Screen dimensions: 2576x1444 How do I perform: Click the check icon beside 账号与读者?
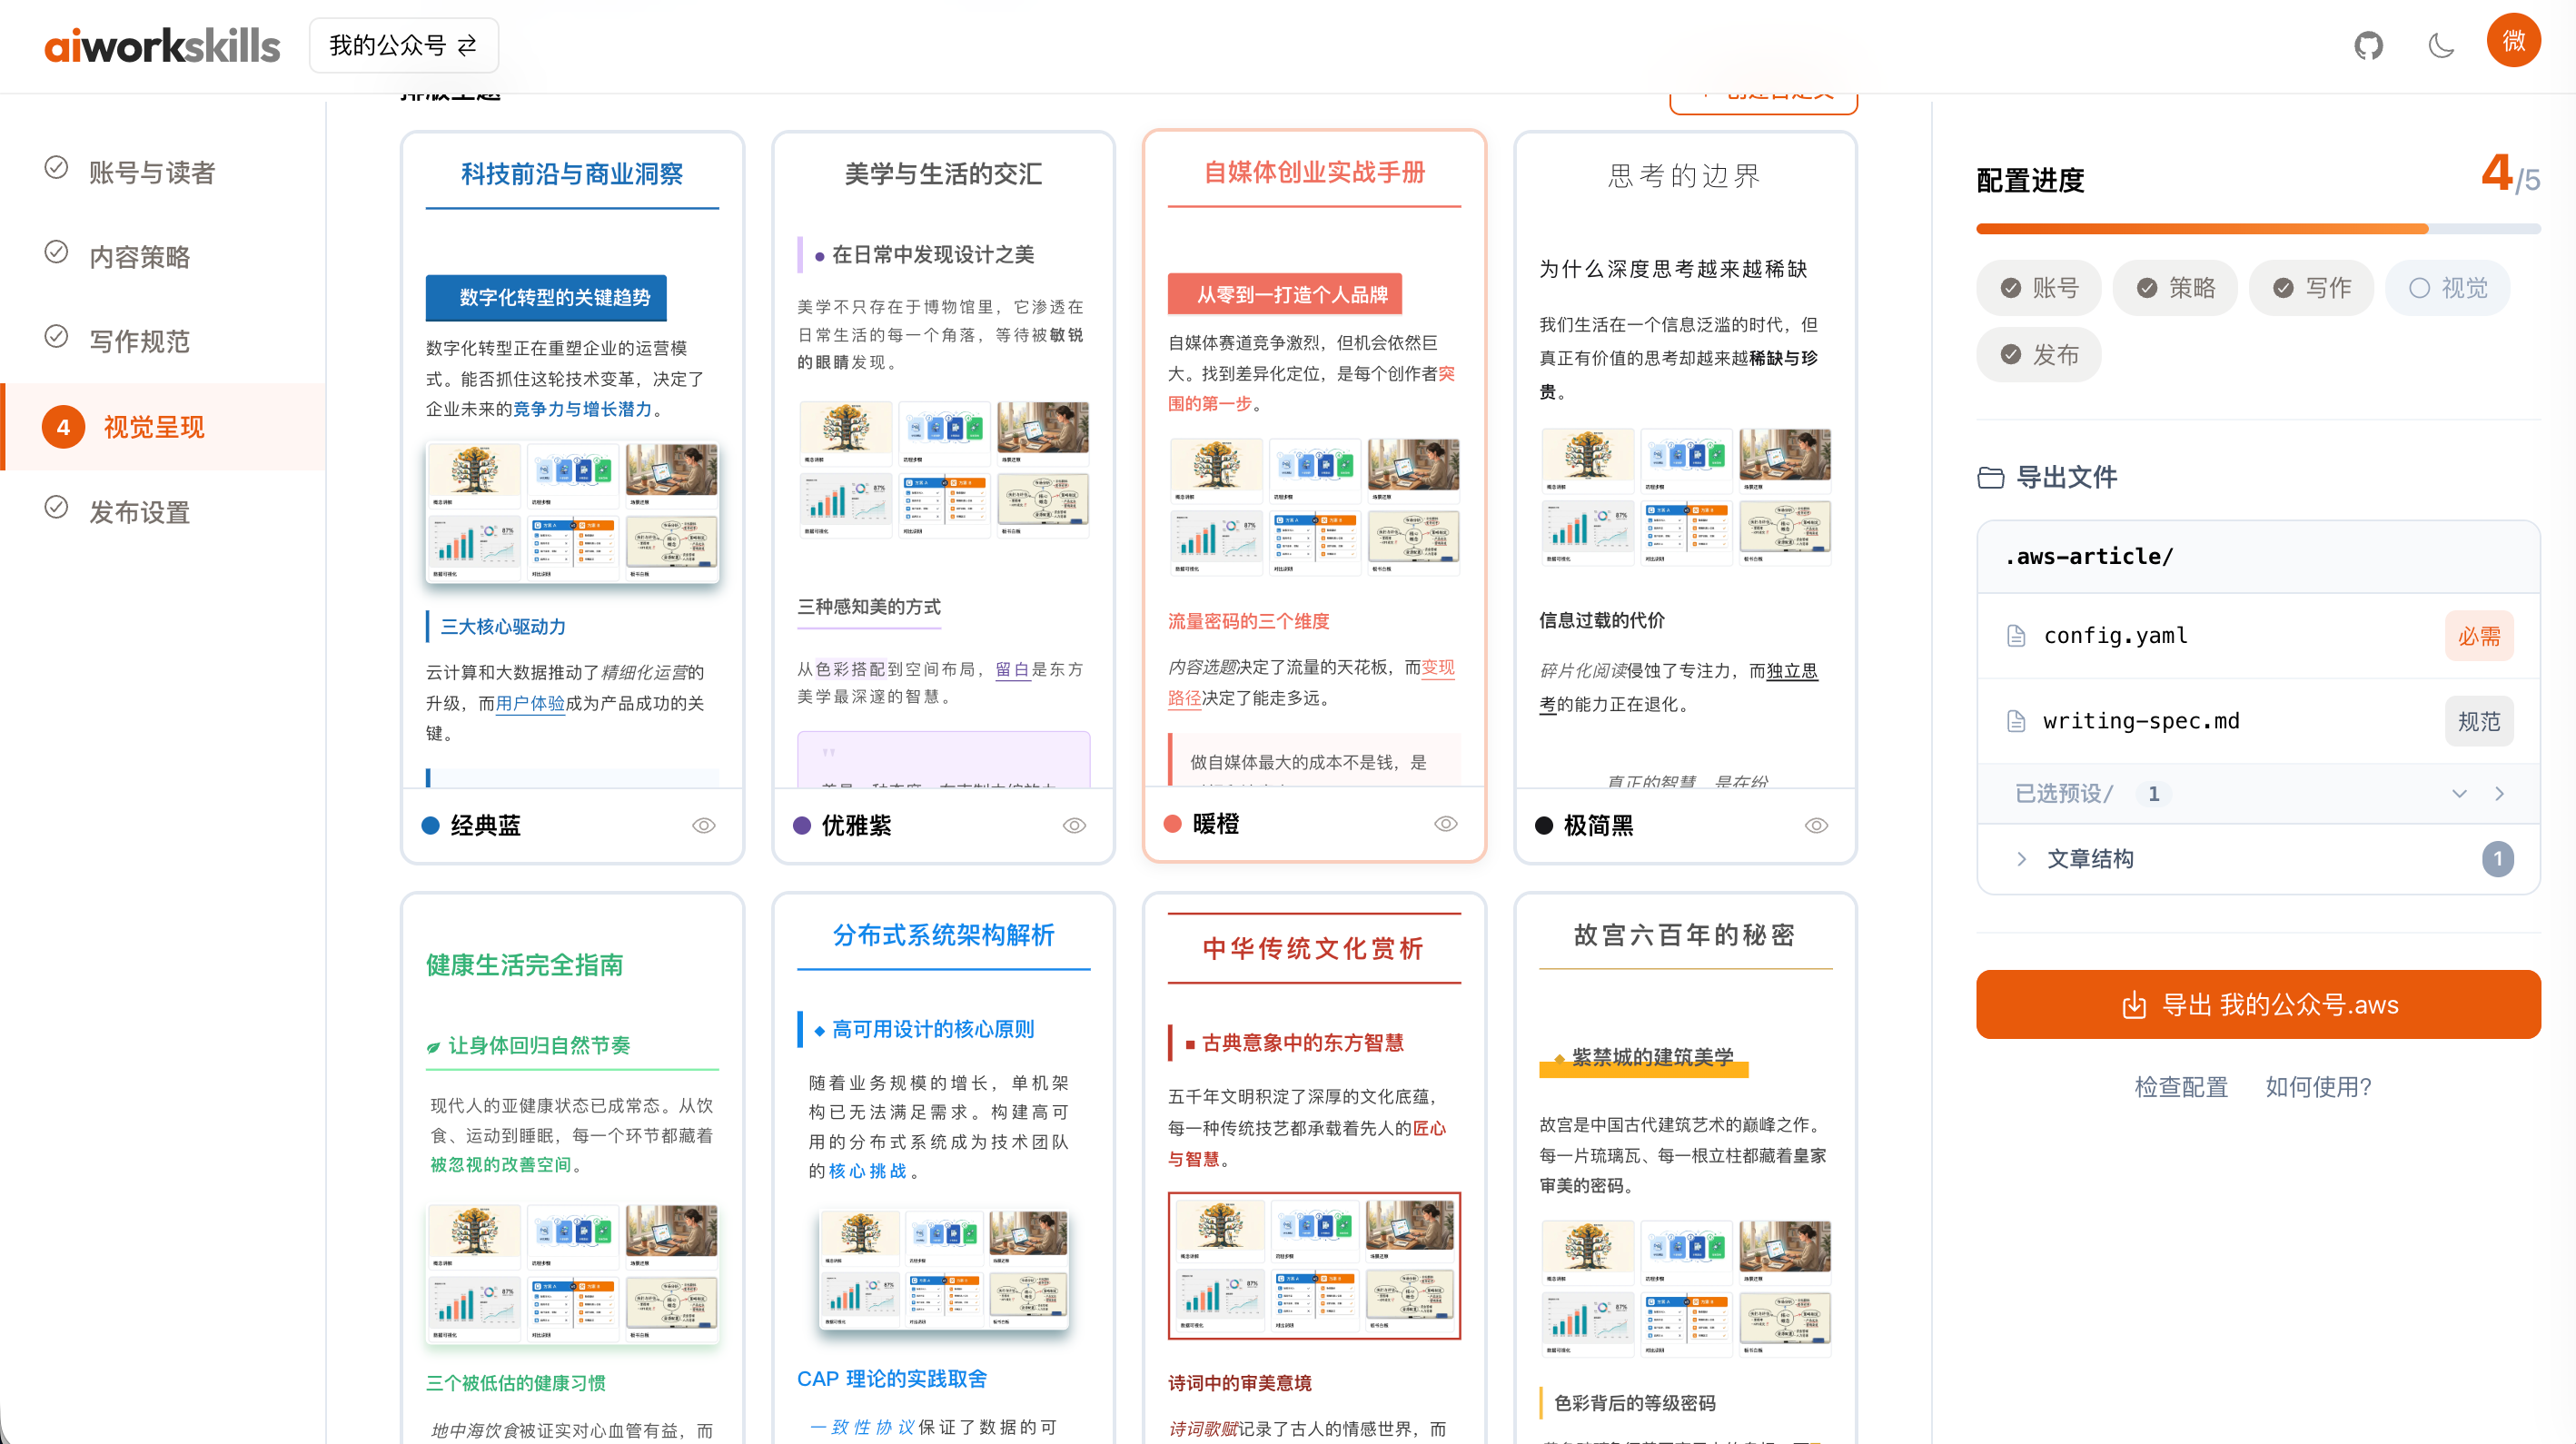pyautogui.click(x=56, y=167)
